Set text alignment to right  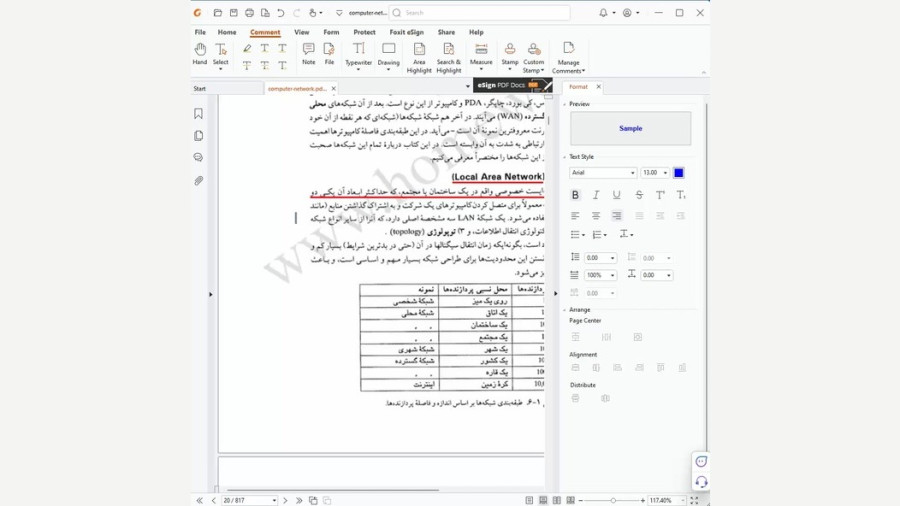pyautogui.click(x=616, y=216)
